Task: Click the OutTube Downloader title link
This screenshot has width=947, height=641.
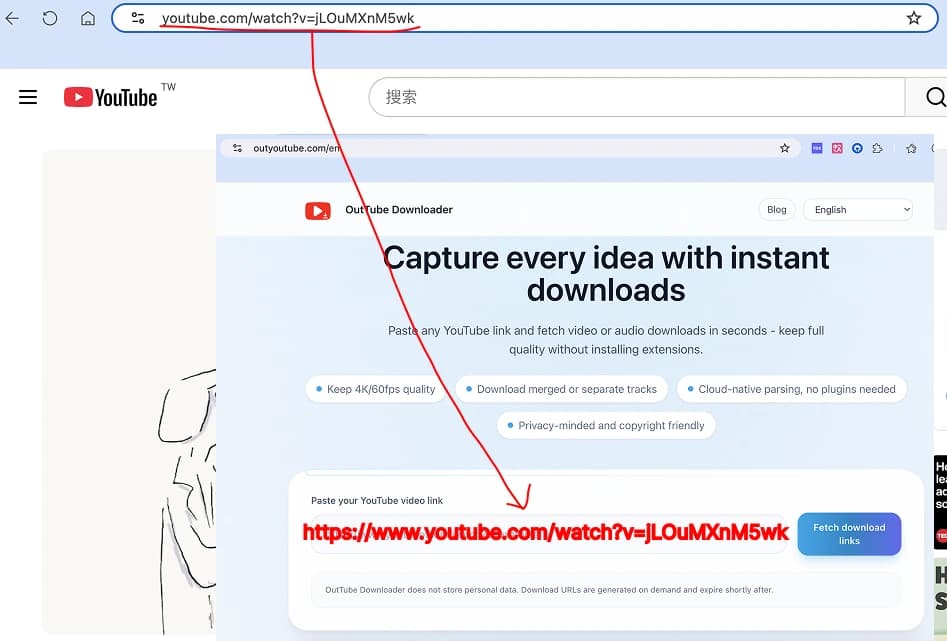Action: click(398, 210)
